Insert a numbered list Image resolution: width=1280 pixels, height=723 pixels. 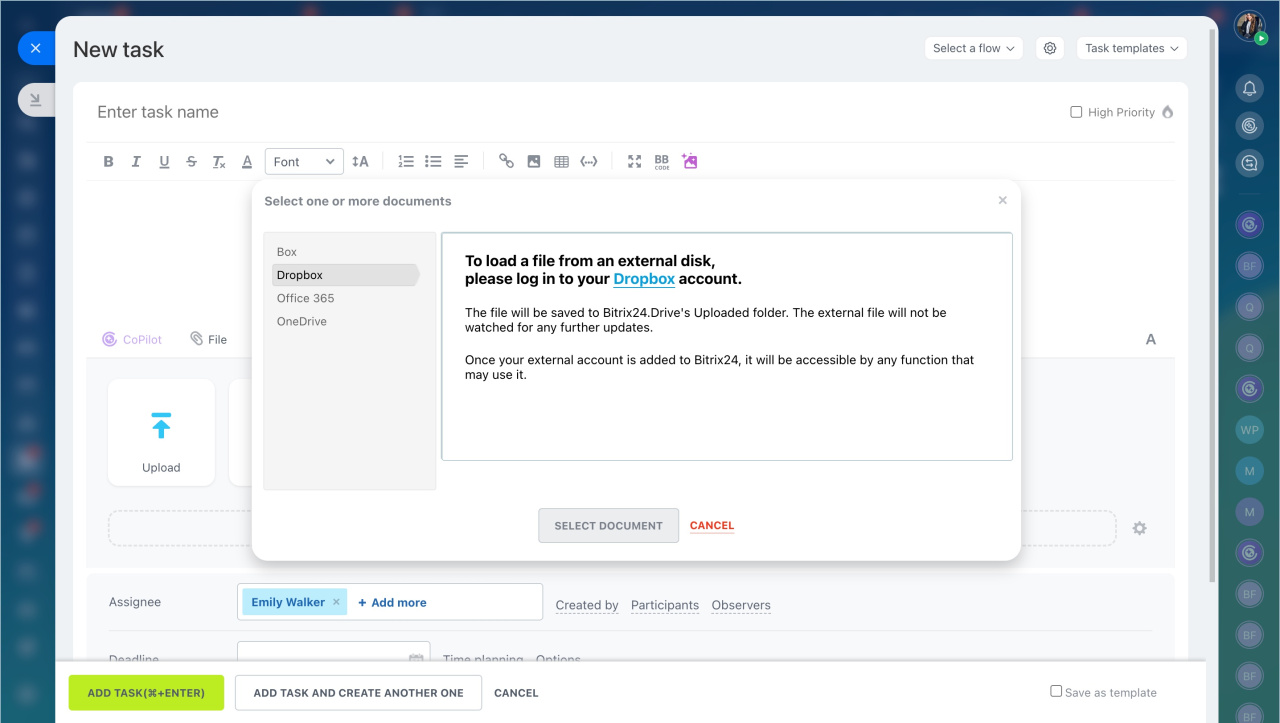pyautogui.click(x=406, y=161)
